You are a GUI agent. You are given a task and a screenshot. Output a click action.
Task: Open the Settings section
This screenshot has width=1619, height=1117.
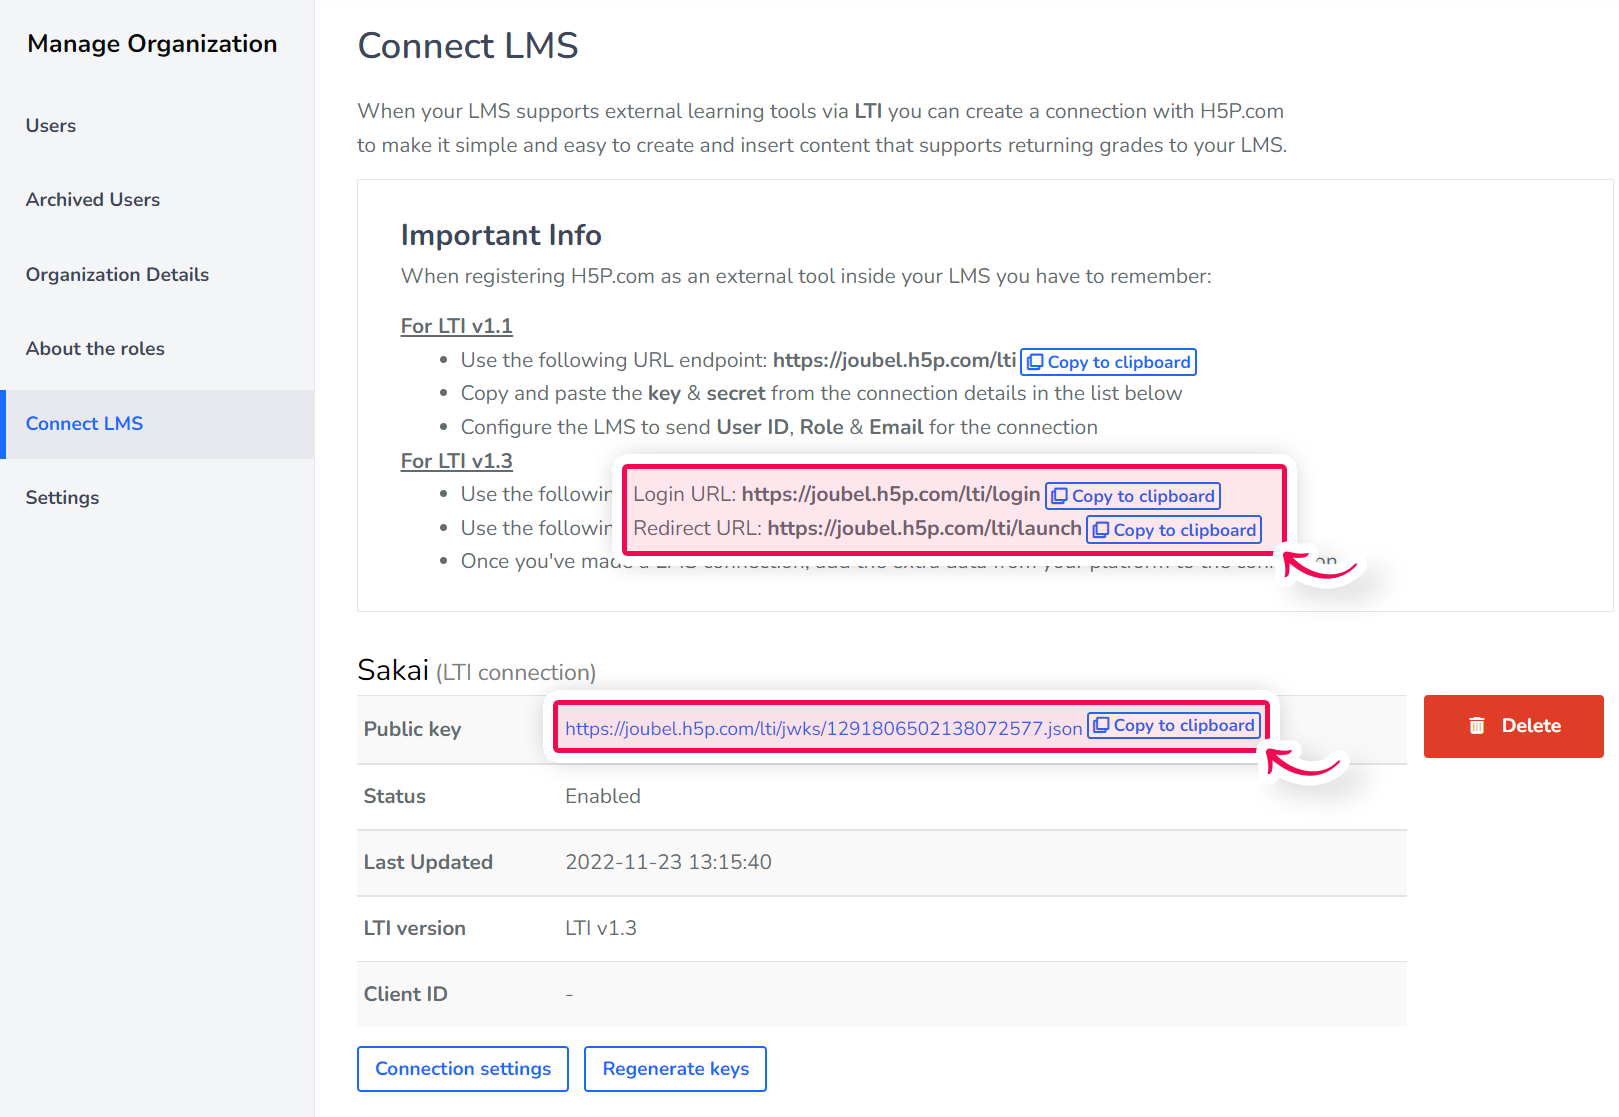(x=62, y=497)
